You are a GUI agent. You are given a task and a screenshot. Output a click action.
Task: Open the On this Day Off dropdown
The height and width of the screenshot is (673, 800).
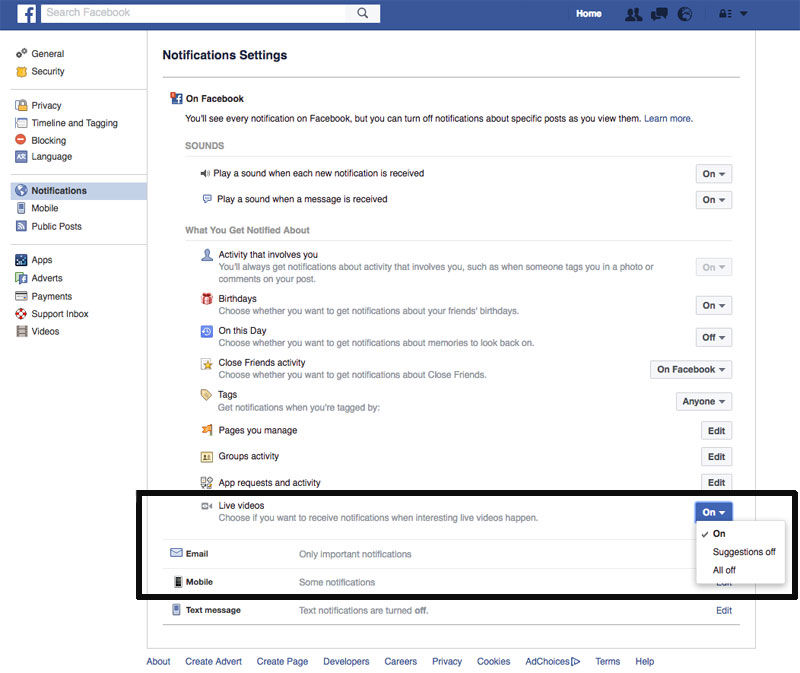[x=713, y=338]
